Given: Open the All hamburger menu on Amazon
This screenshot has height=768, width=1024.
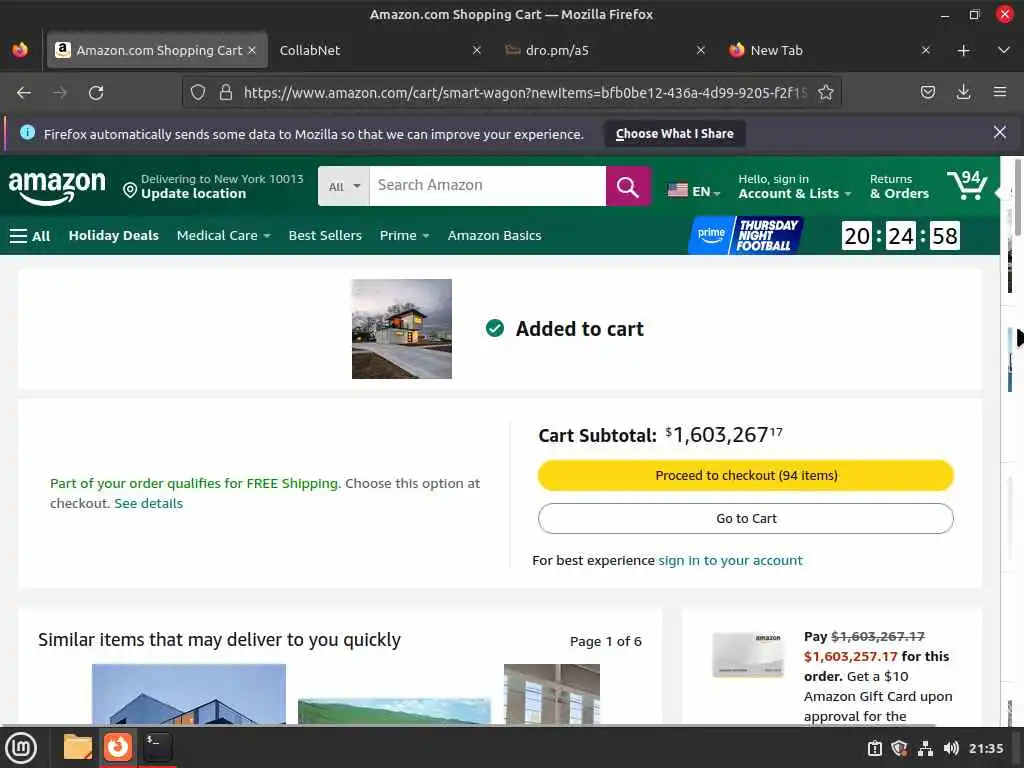Looking at the screenshot, I should pyautogui.click(x=30, y=236).
